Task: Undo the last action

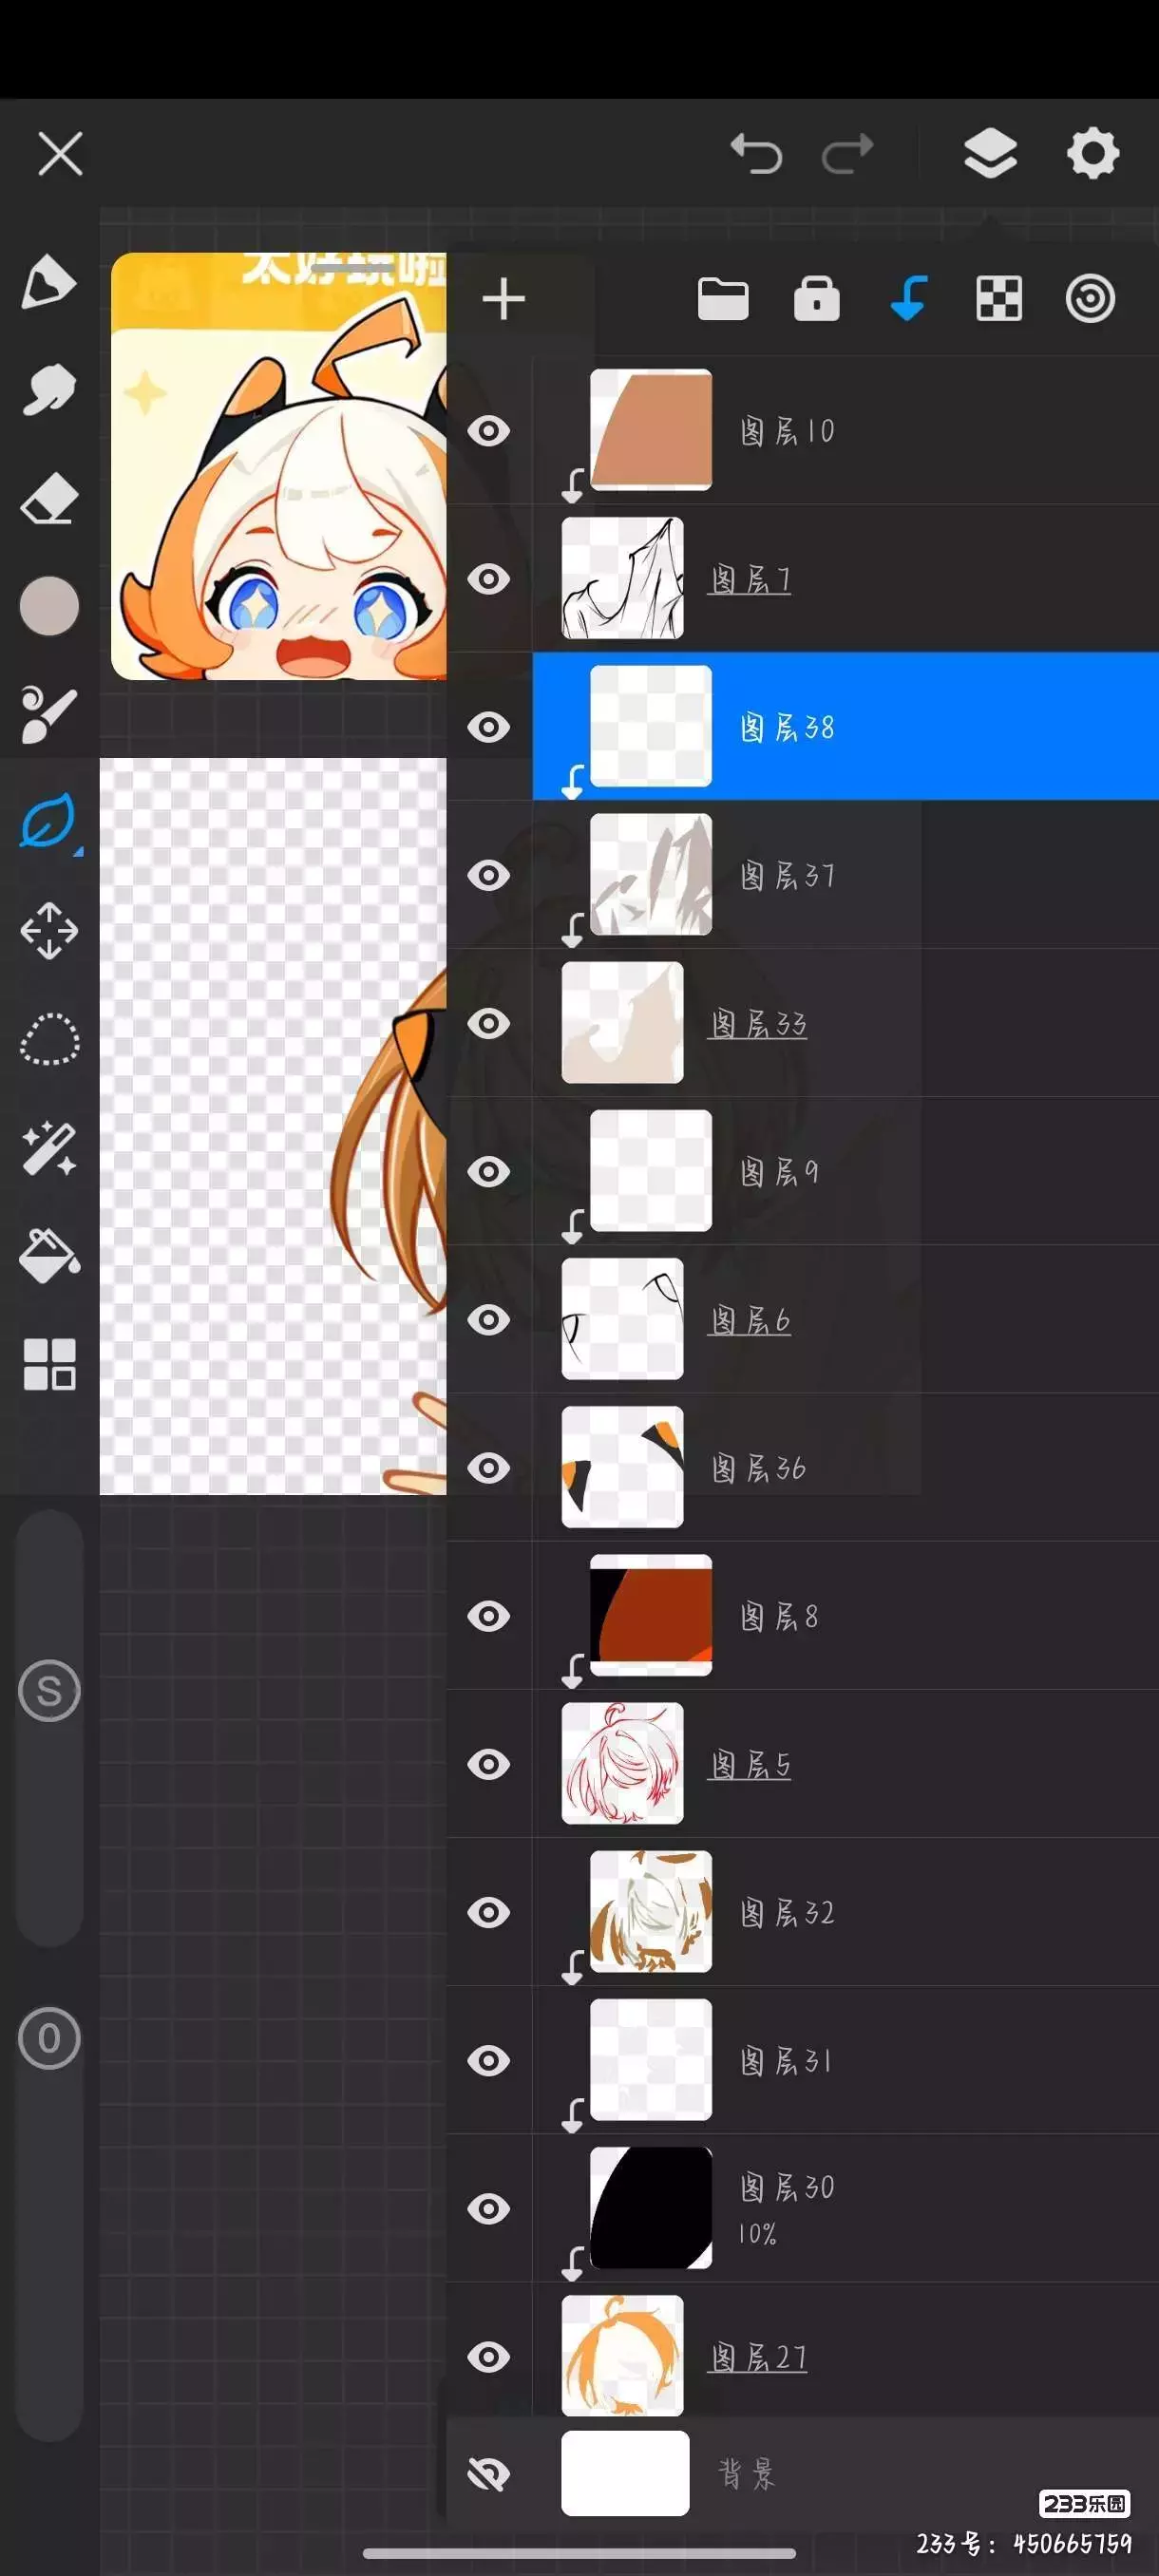Action: [756, 154]
